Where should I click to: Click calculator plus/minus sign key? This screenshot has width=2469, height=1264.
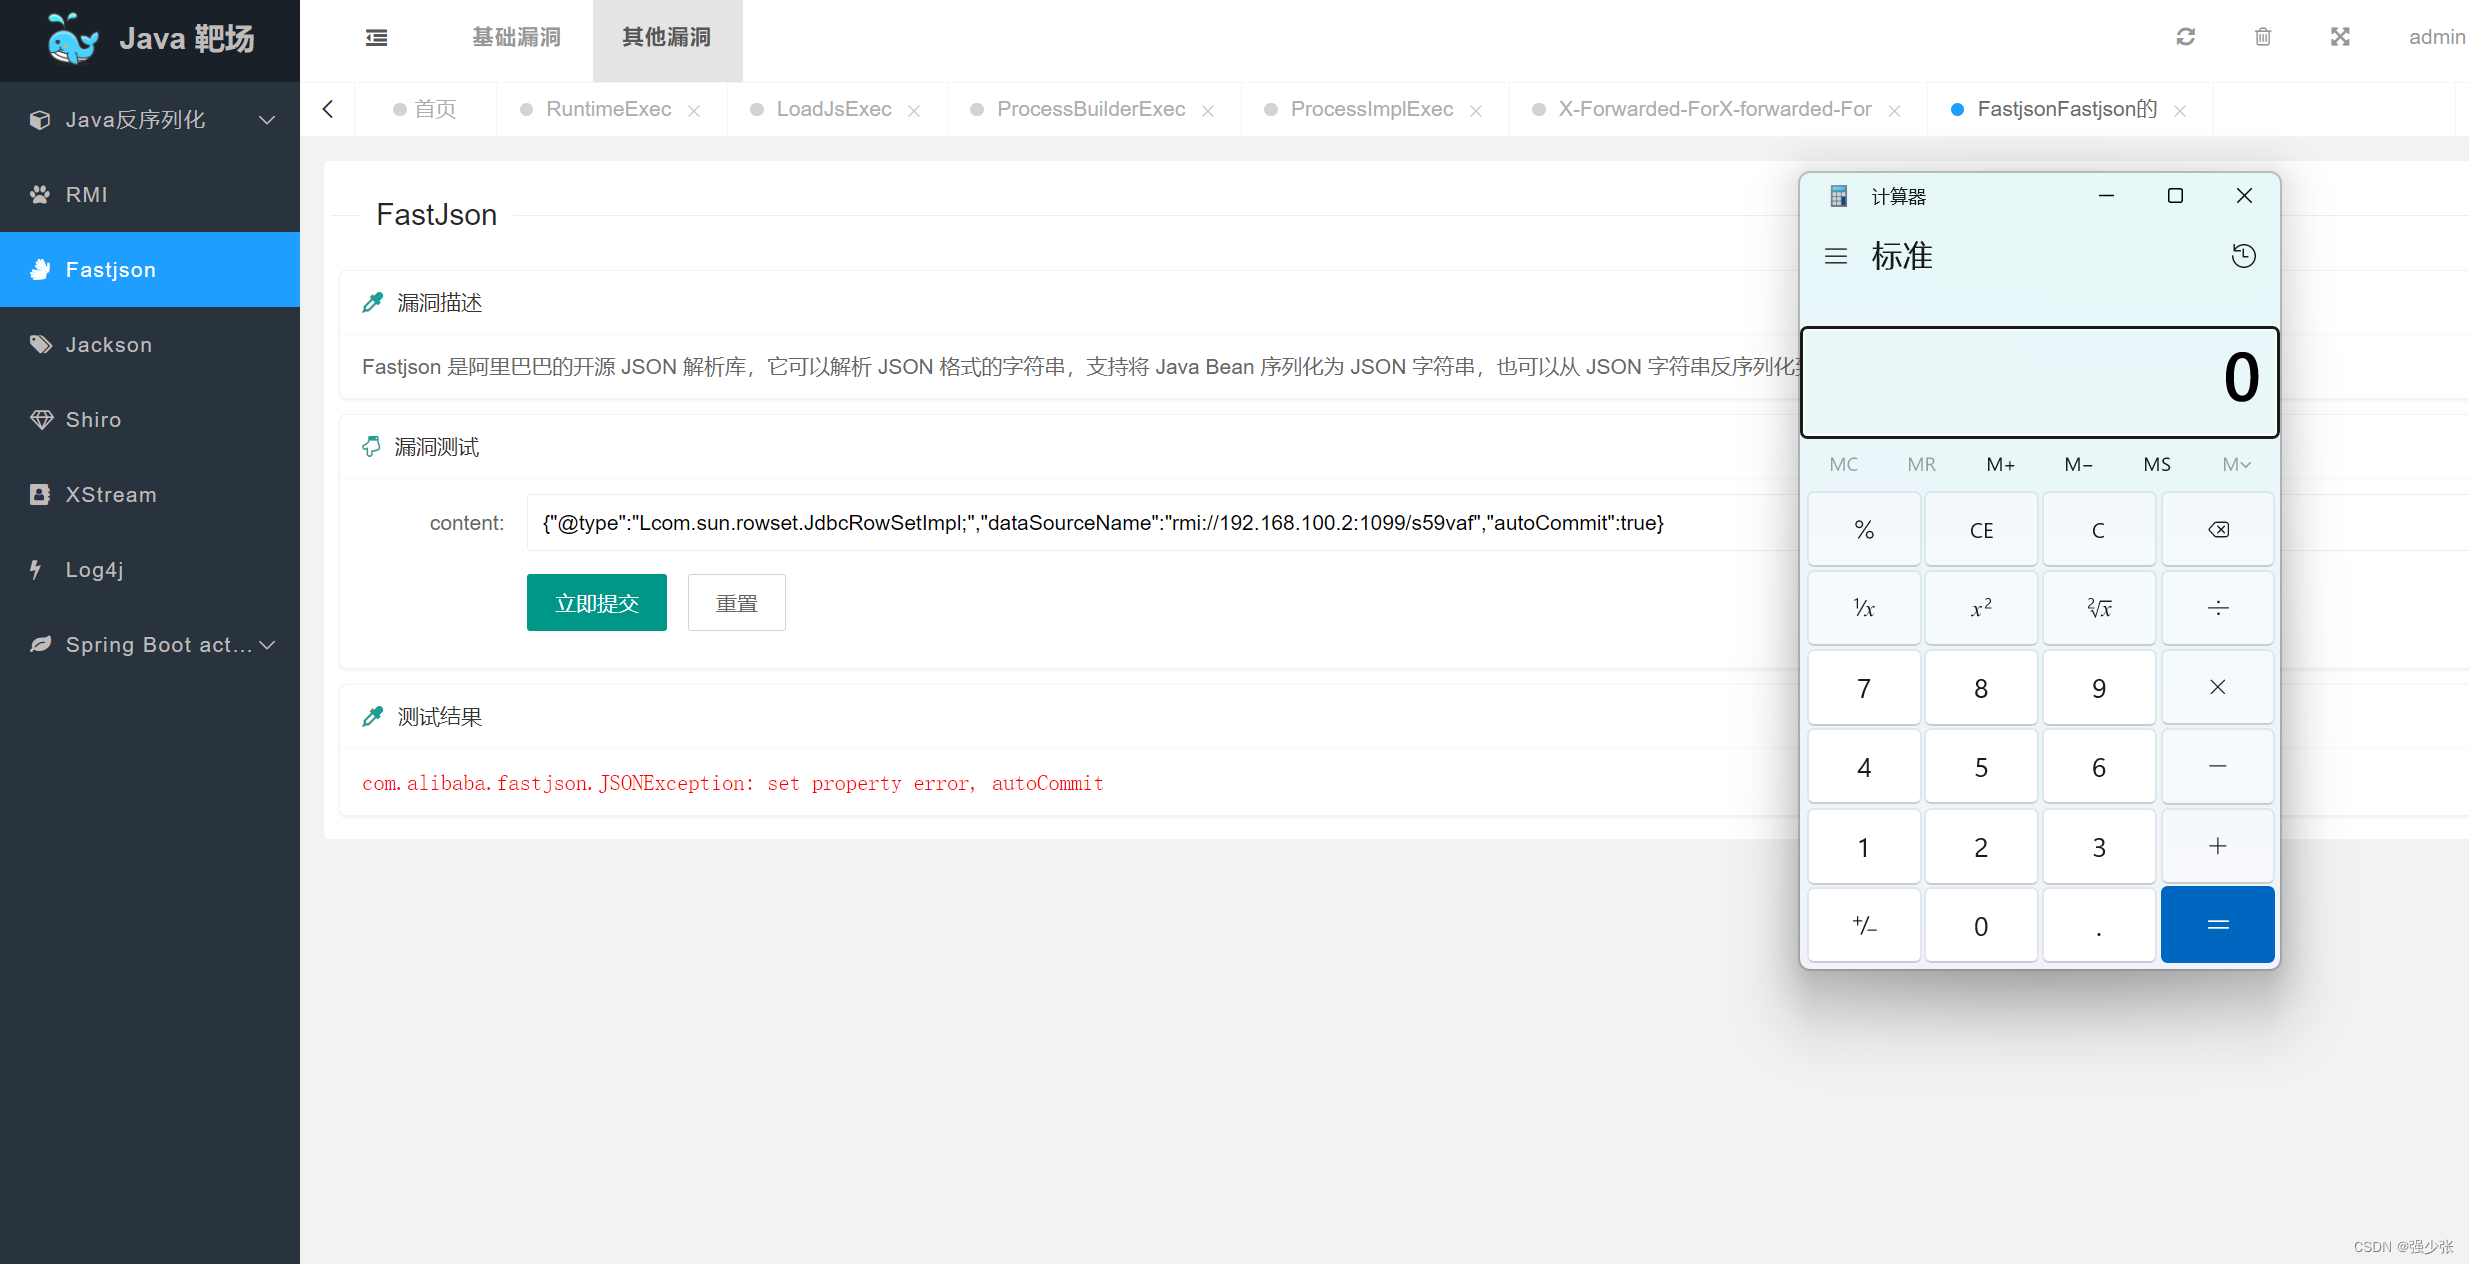[1864, 925]
